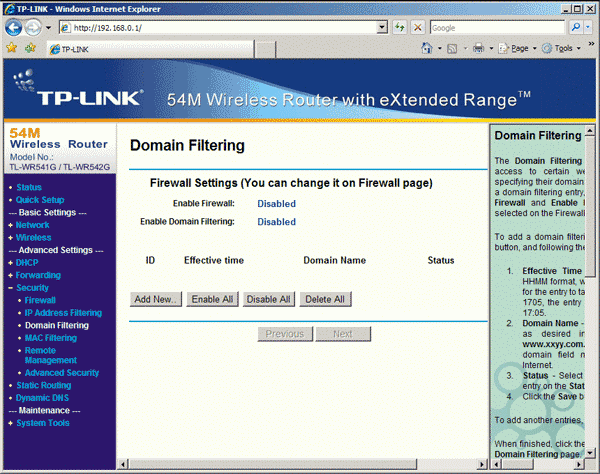Click help panel scroll-up arrow
Viewport: 600px width, 474px height.
[x=590, y=131]
